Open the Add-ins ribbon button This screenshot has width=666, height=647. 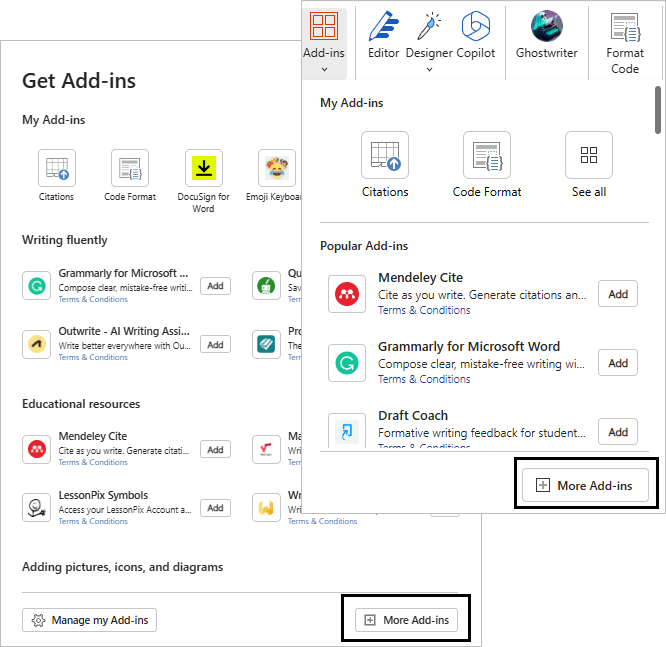[324, 42]
